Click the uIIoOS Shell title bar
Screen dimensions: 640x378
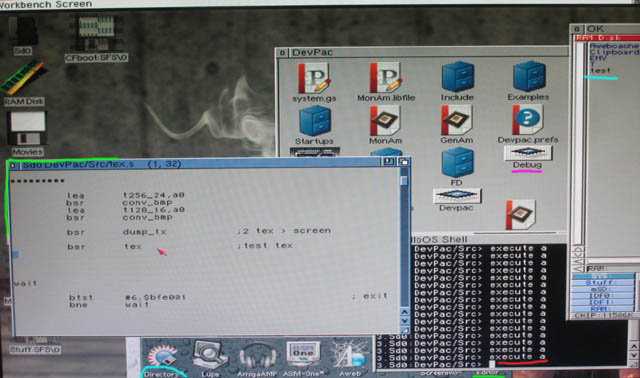pos(490,240)
